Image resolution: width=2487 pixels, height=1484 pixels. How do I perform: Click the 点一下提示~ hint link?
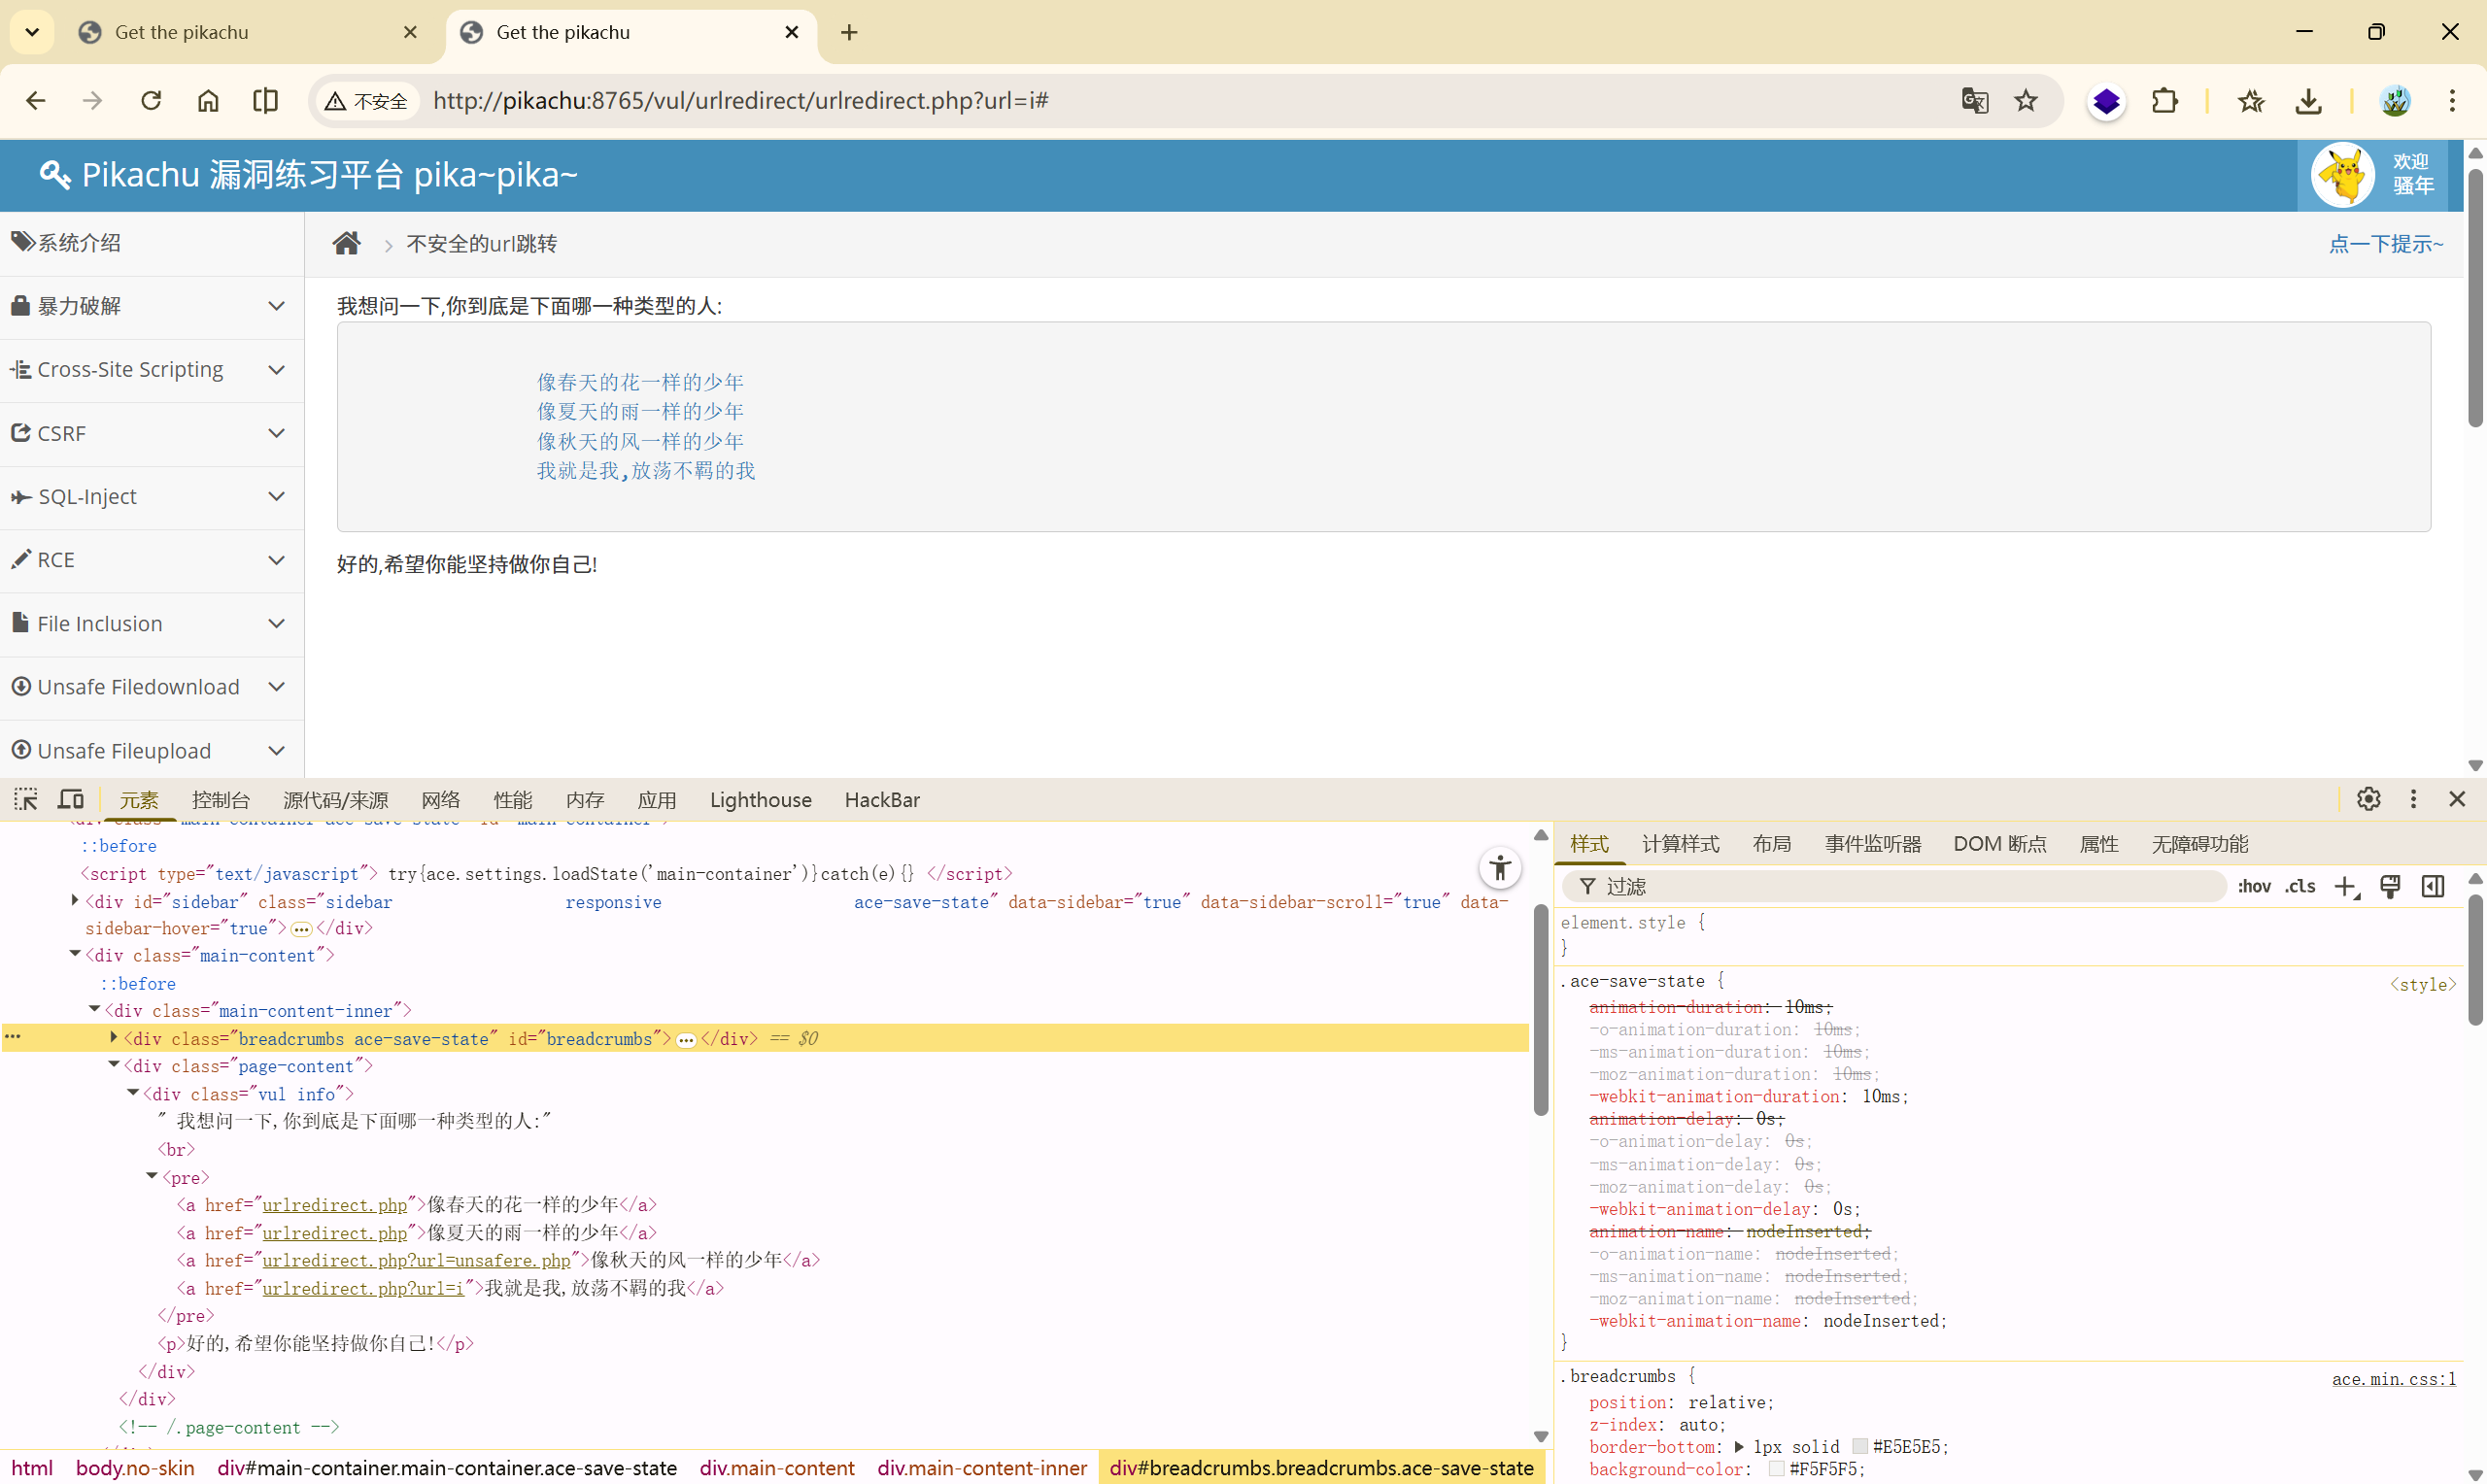(x=2385, y=244)
